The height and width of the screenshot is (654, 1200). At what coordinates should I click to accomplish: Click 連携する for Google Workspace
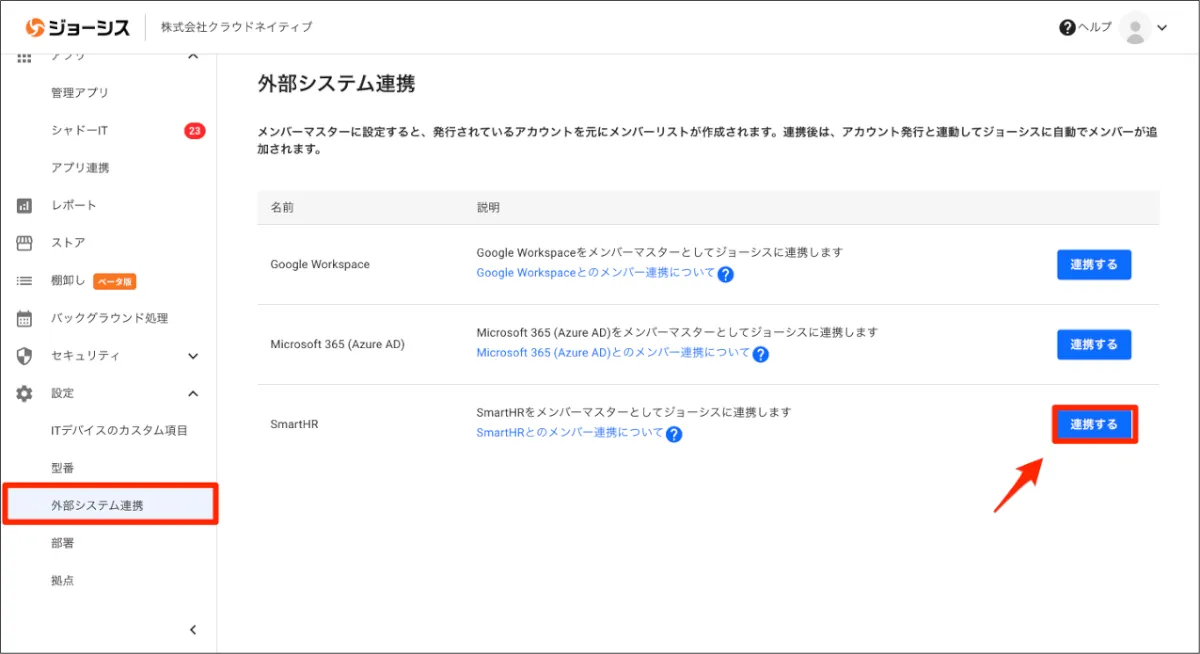coord(1094,265)
